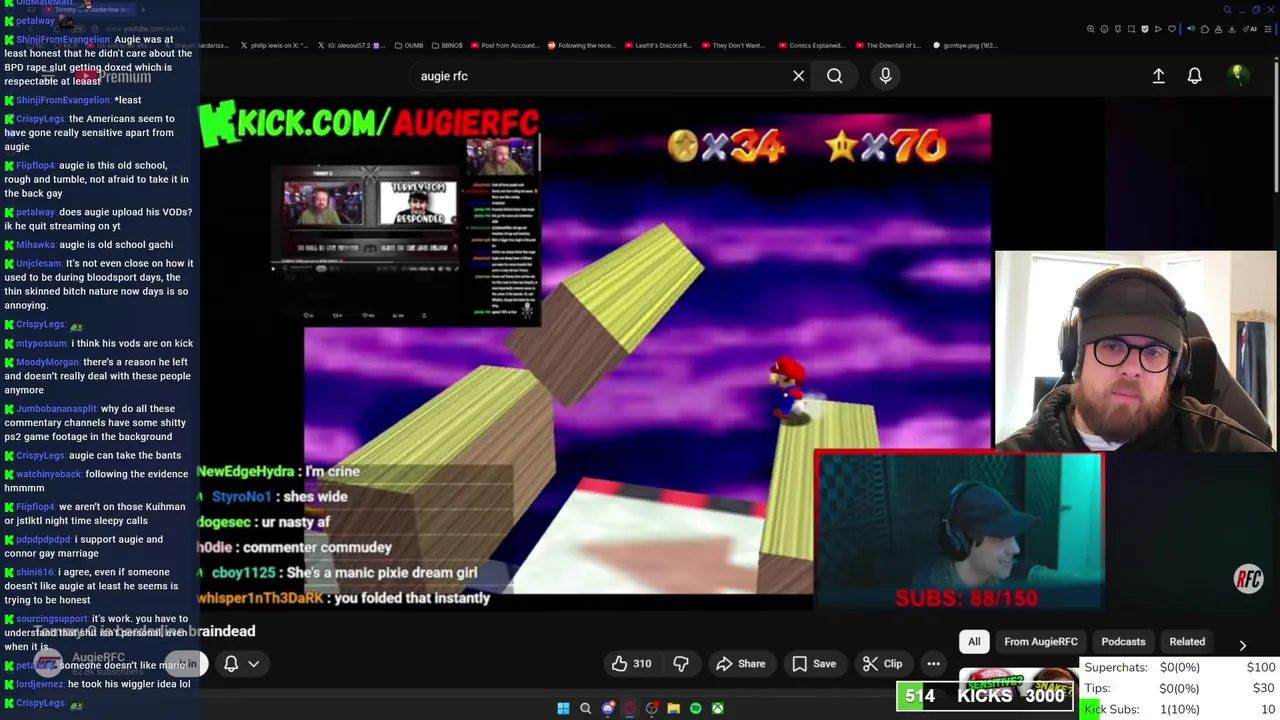Open the pin icon in the browser toolbar
Image resolution: width=1280 pixels, height=720 pixels.
(1118, 29)
